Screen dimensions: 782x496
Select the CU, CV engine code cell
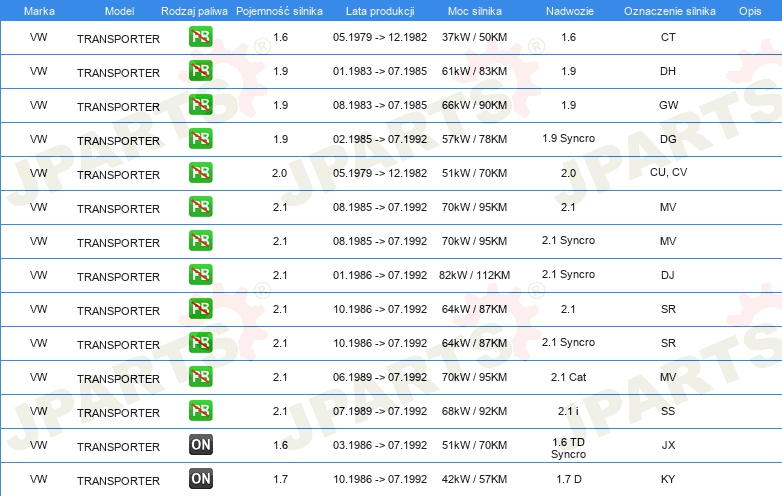pyautogui.click(x=668, y=172)
